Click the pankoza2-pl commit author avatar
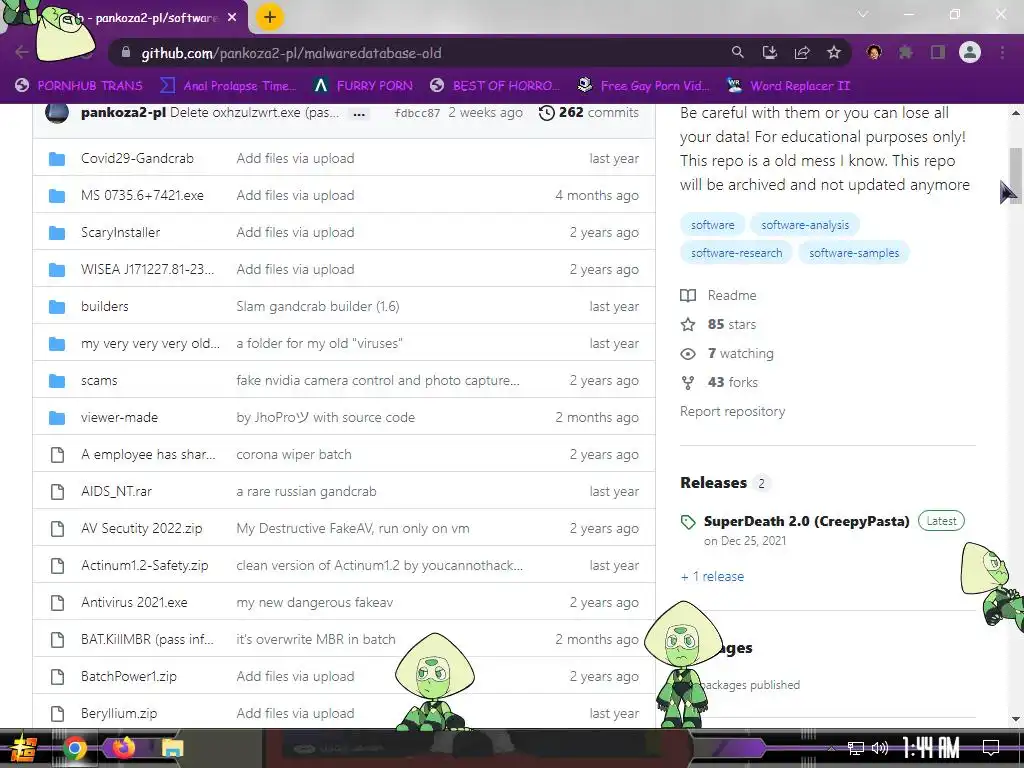 click(57, 113)
